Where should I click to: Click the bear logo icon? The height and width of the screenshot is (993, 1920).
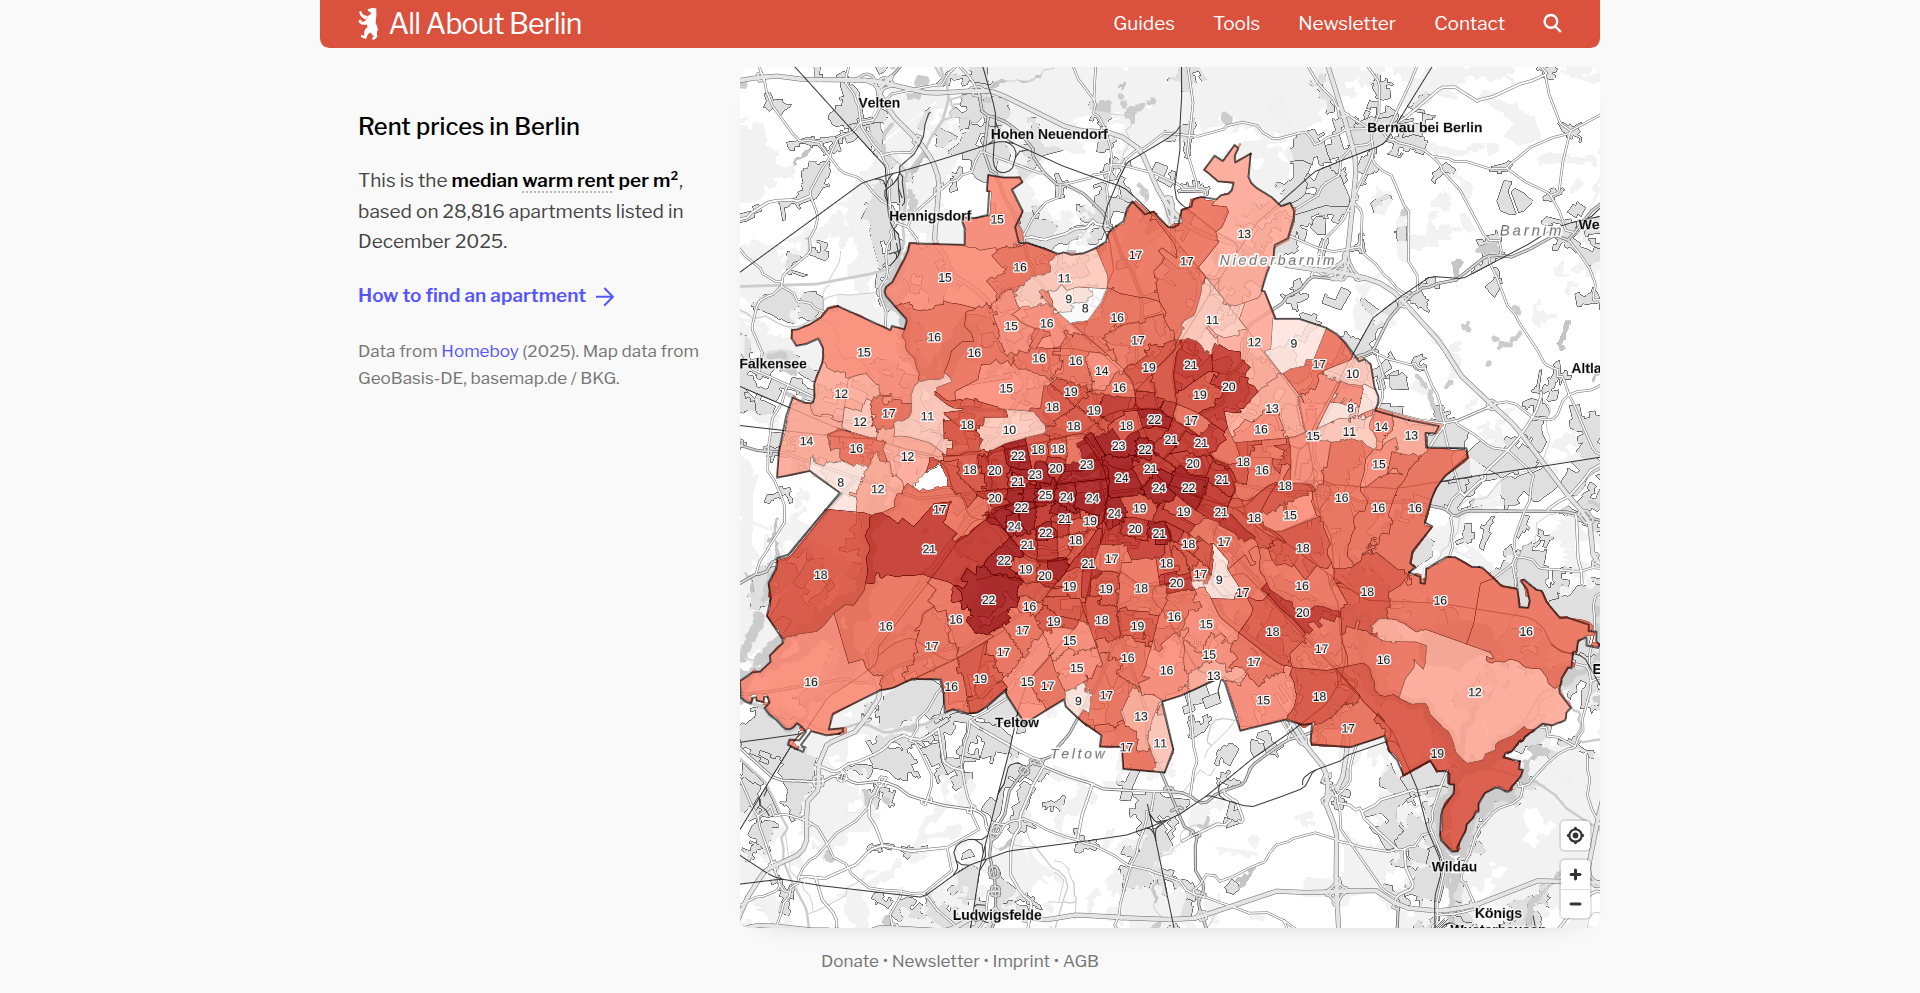(x=369, y=23)
